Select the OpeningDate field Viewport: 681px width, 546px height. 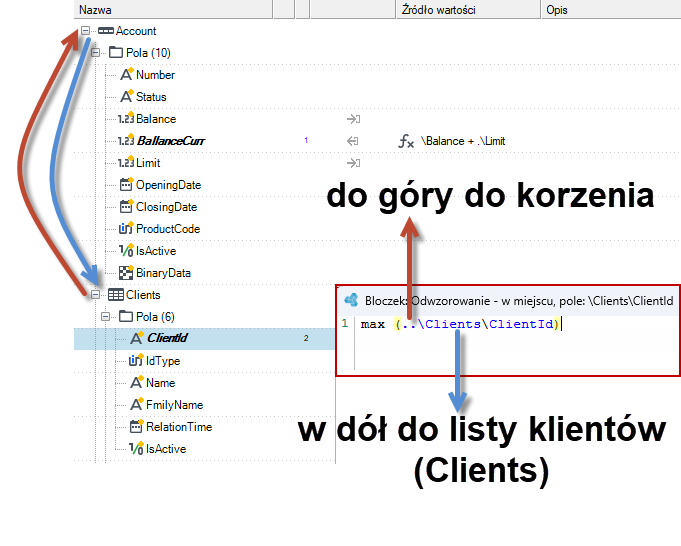pos(169,185)
